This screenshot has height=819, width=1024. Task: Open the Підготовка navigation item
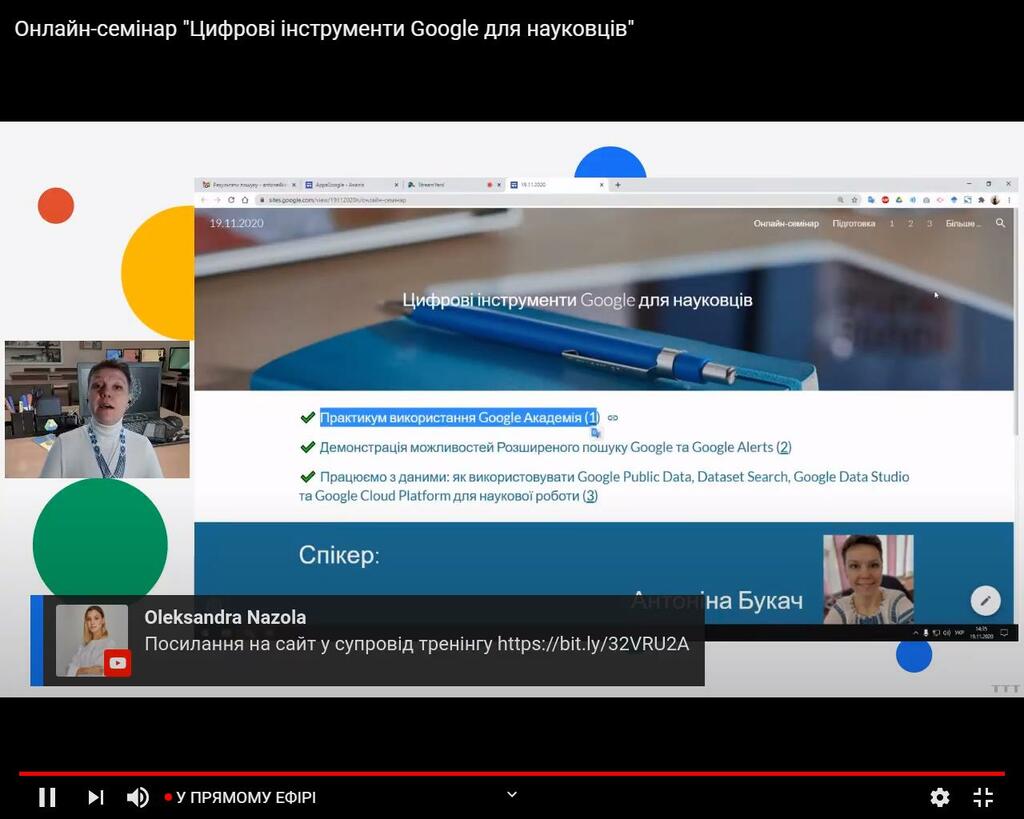854,223
